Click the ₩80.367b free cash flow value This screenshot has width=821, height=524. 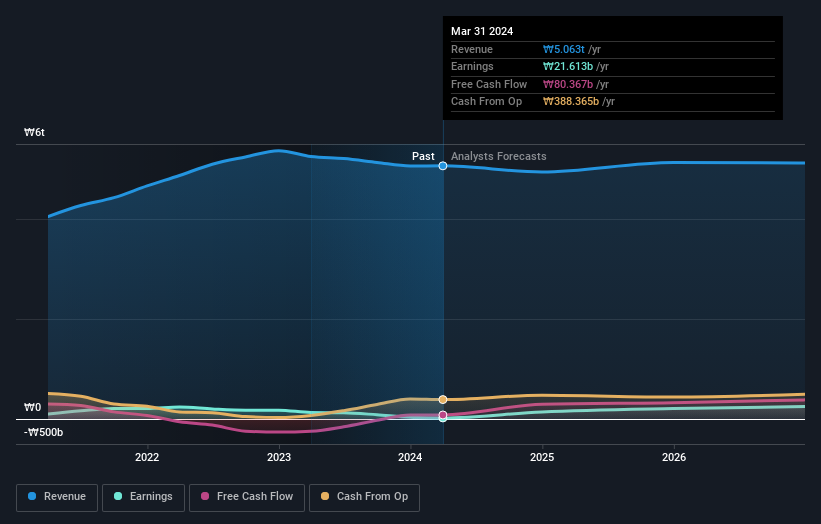click(568, 84)
